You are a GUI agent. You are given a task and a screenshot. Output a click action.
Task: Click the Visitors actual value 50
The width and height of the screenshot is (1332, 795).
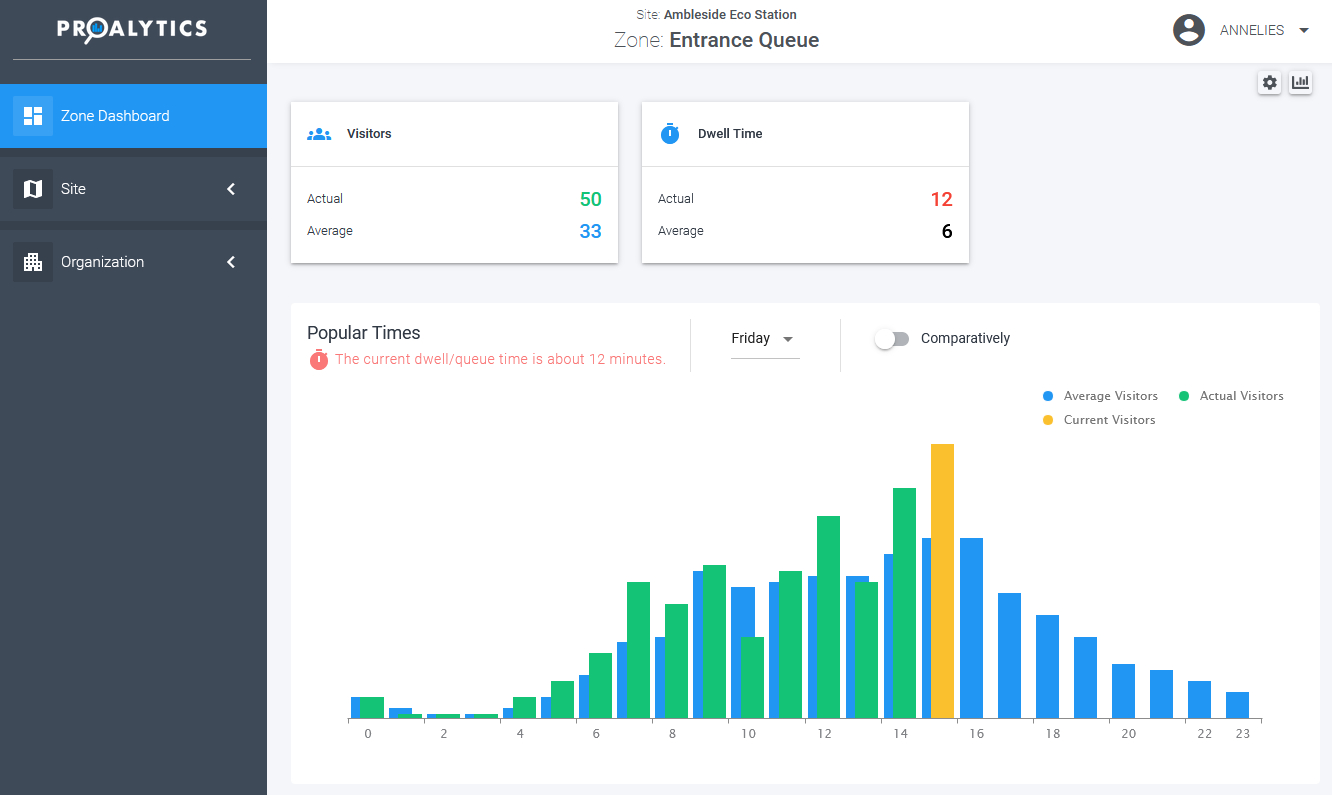[x=591, y=199]
